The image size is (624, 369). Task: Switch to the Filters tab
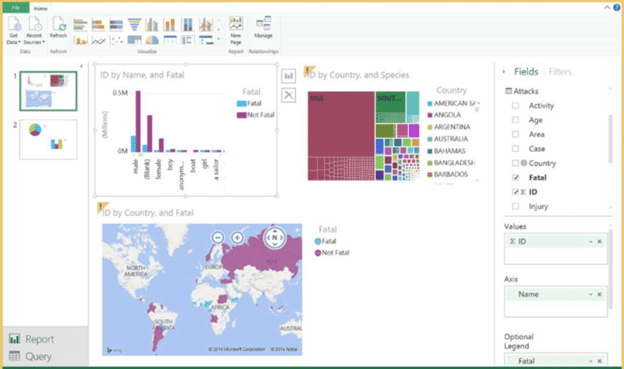560,72
